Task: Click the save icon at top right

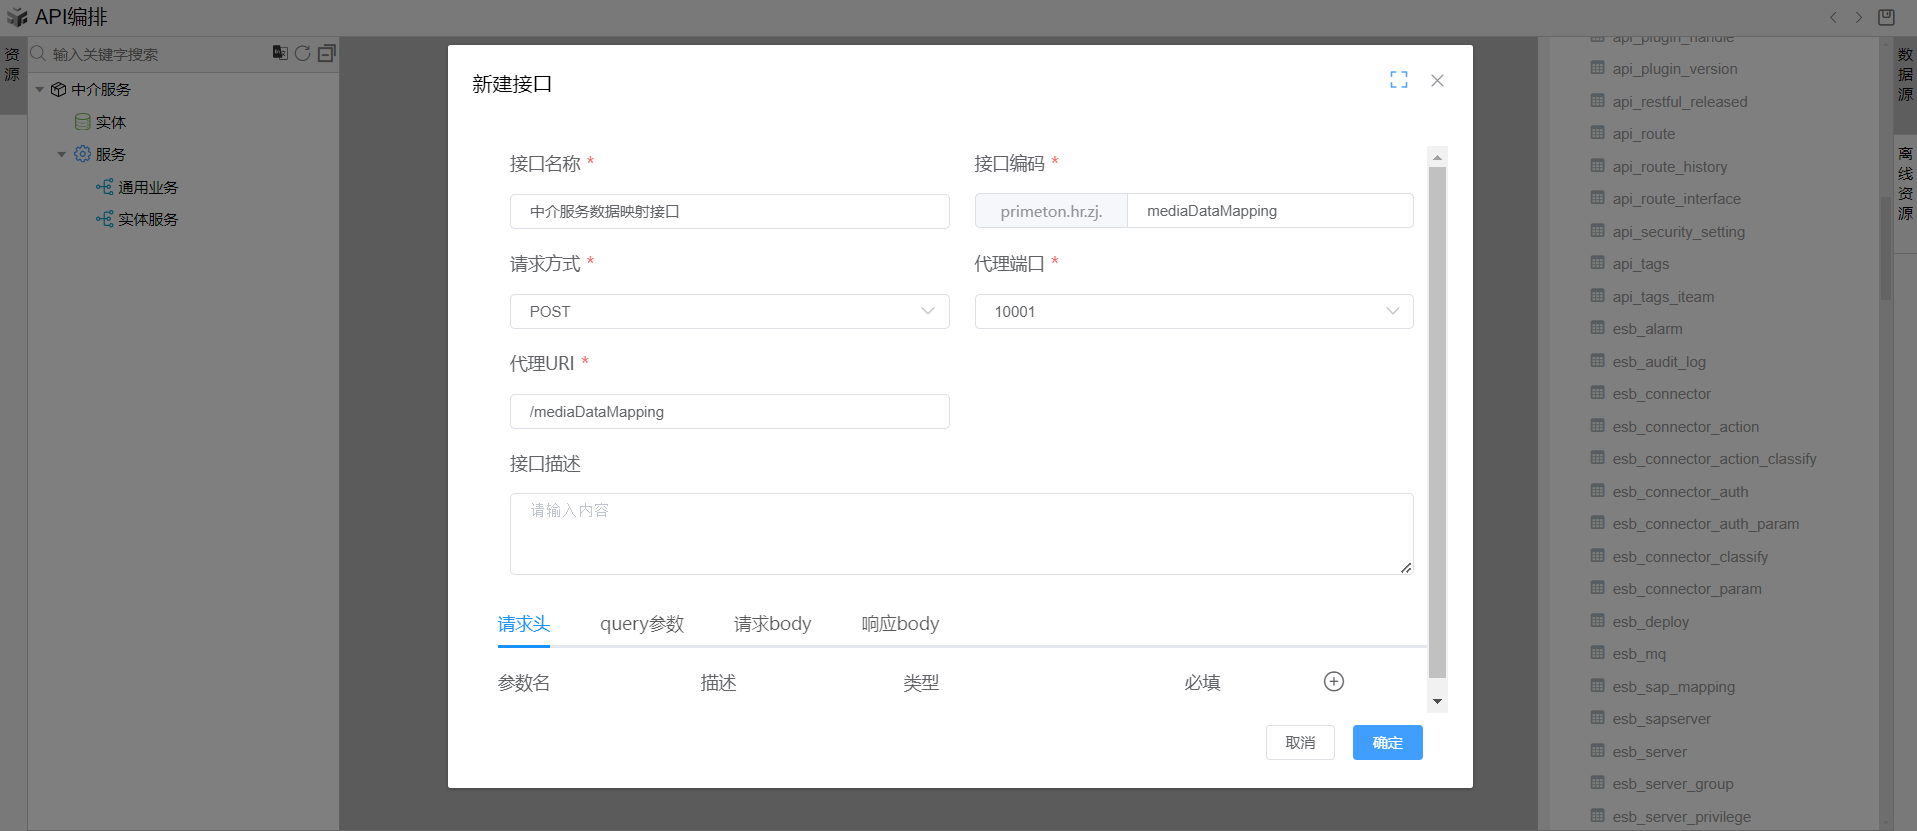Action: click(x=1886, y=17)
